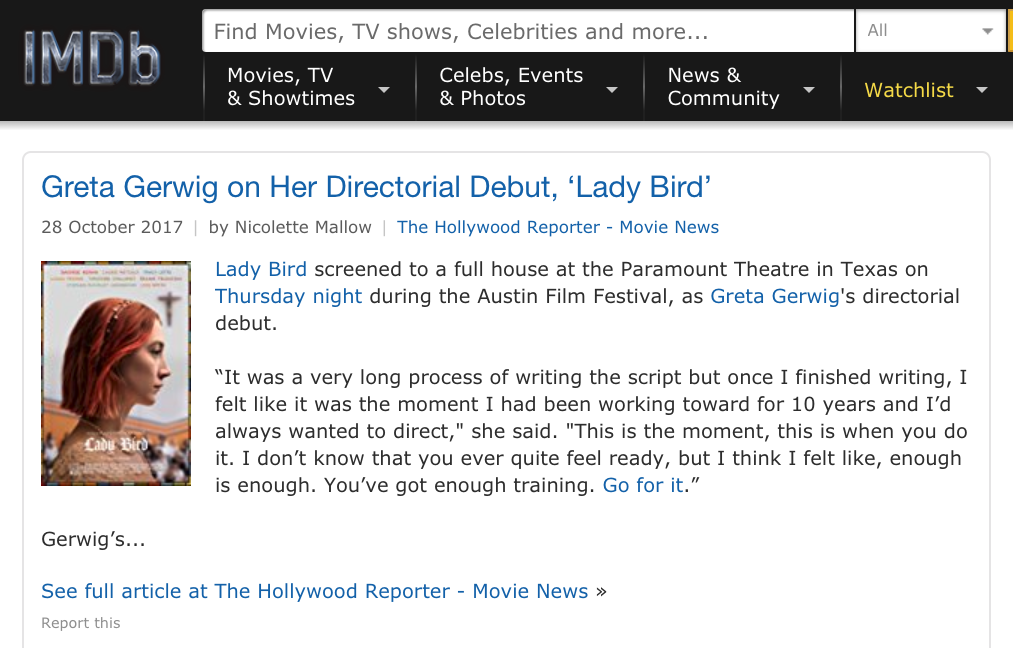Click the IMDb logo
The image size is (1013, 648).
(92, 58)
